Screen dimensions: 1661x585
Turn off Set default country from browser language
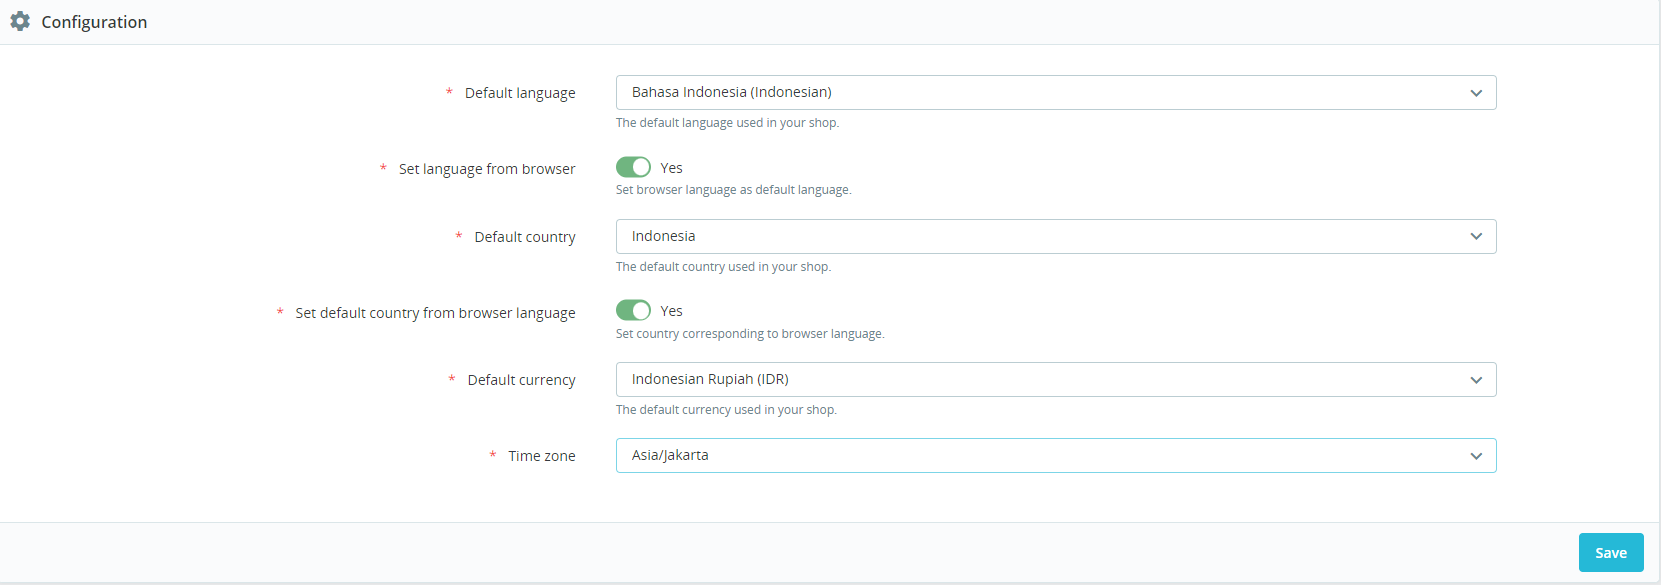[x=633, y=311]
